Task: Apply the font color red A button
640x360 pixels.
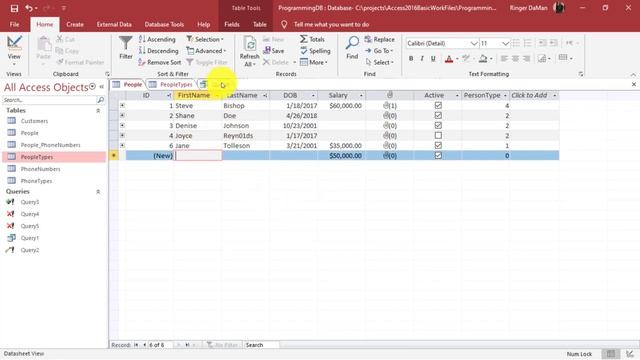Action: (x=449, y=59)
